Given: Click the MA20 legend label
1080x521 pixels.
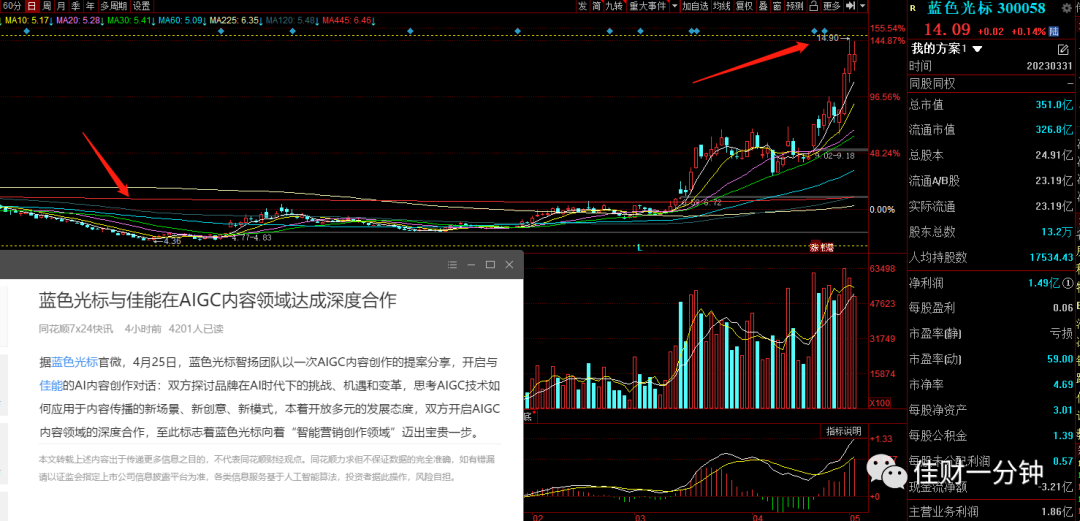Looking at the screenshot, I should click(x=79, y=21).
